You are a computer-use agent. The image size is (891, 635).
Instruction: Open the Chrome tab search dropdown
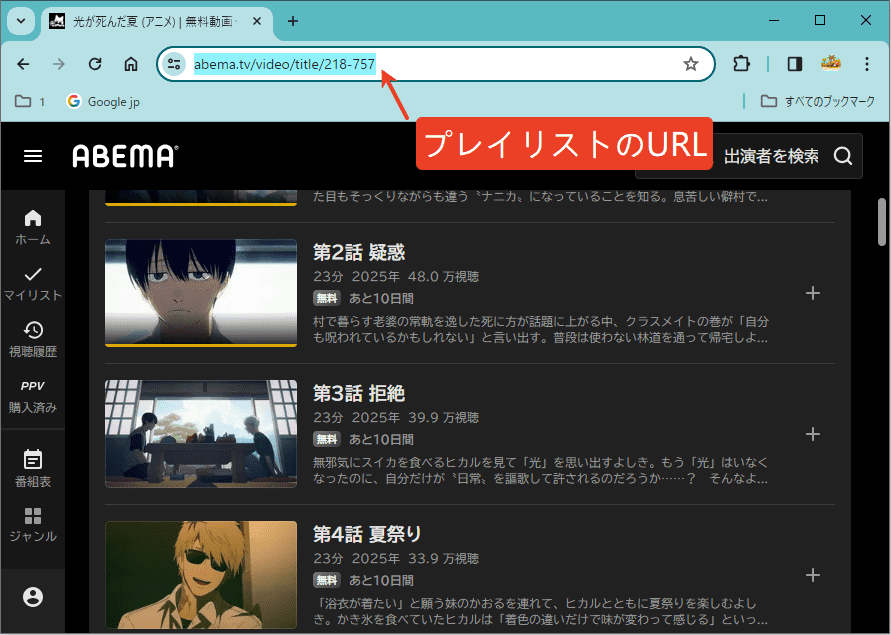[x=21, y=21]
